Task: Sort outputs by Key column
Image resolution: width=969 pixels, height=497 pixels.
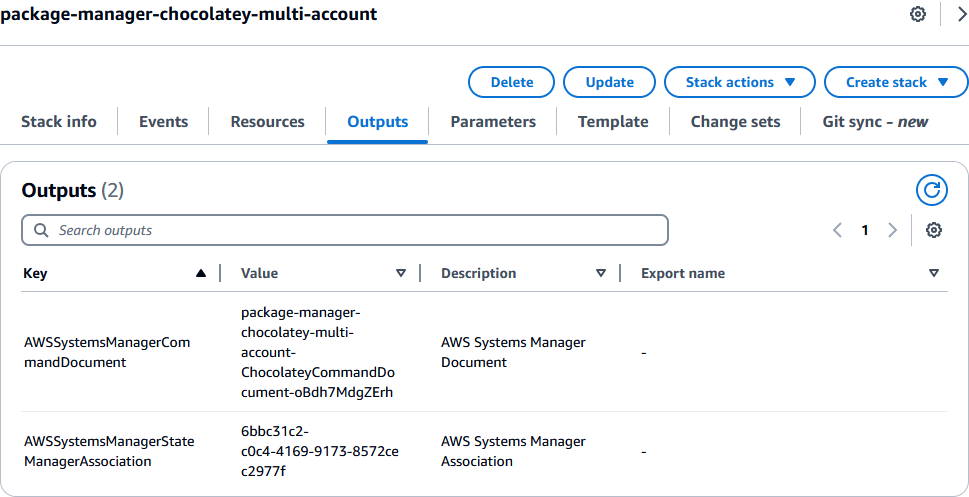Action: pos(201,273)
